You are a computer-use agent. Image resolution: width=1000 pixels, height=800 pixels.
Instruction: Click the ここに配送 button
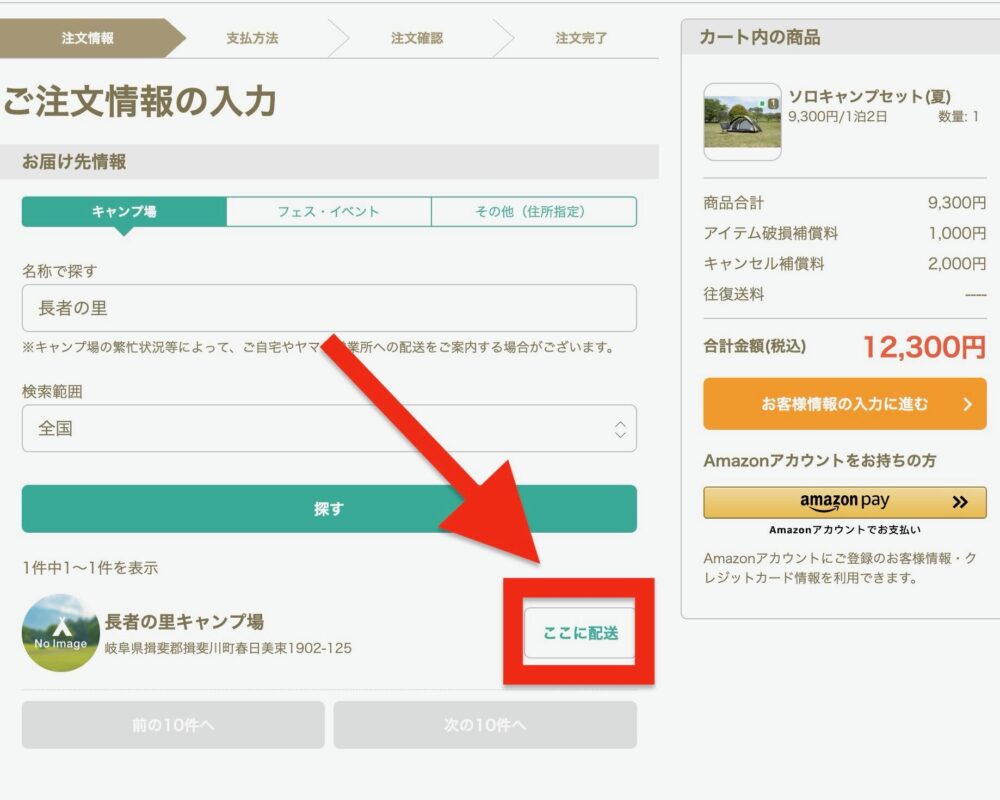(x=580, y=633)
